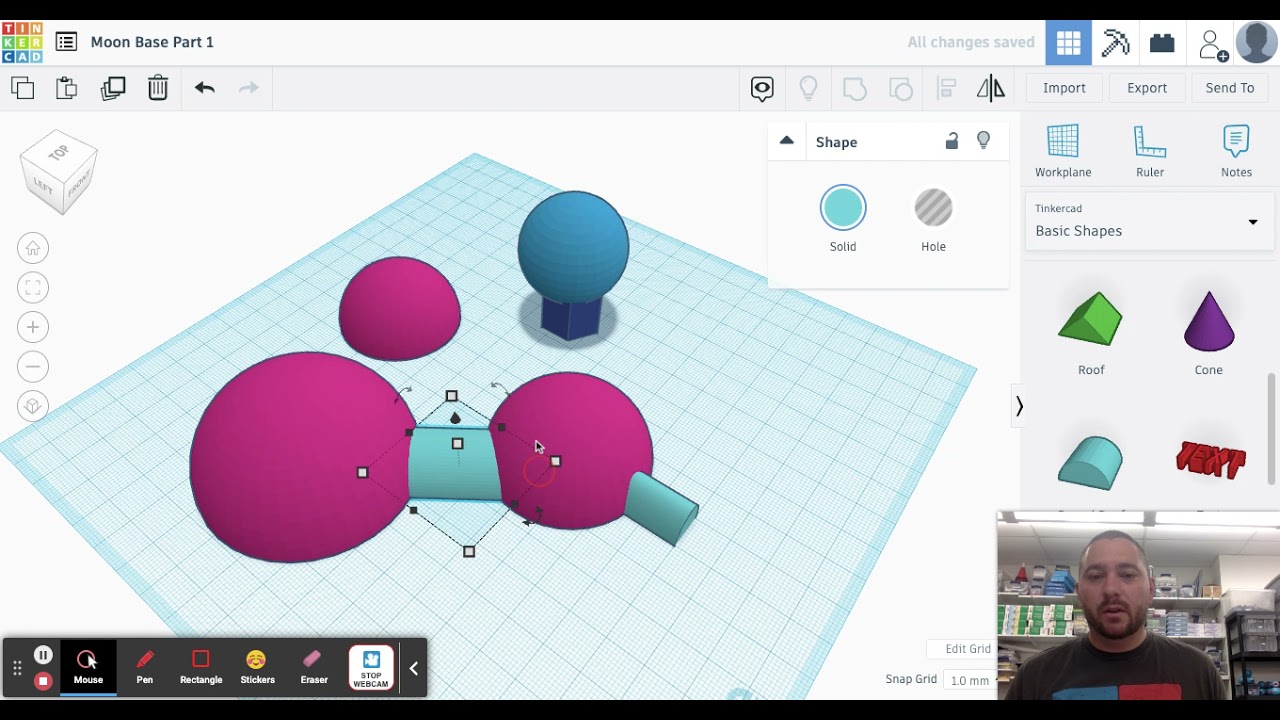This screenshot has width=1280, height=720.
Task: Click the selected shape's height handle
Action: tap(457, 443)
